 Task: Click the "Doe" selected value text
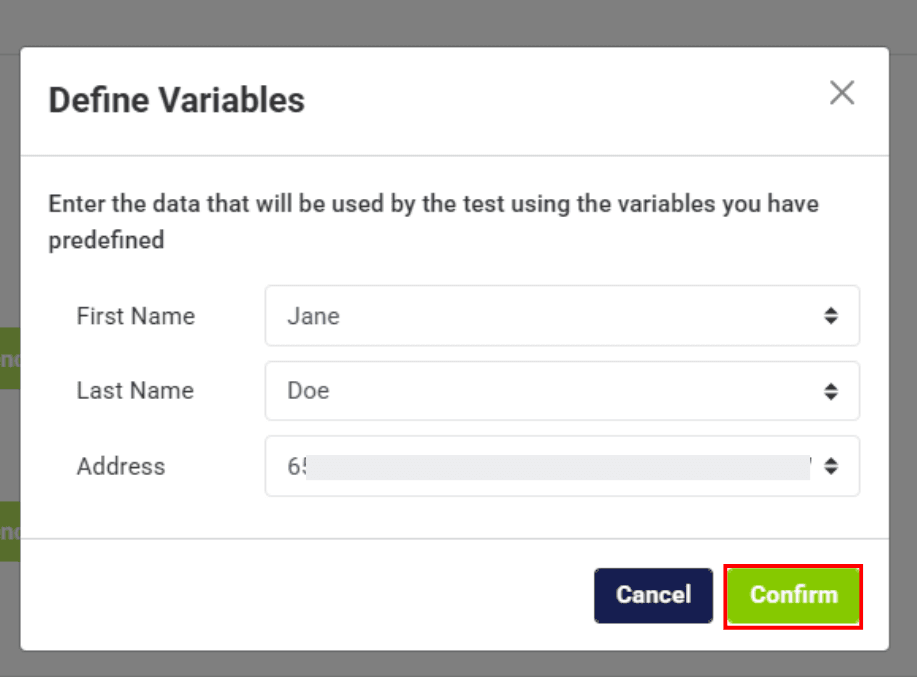point(308,391)
